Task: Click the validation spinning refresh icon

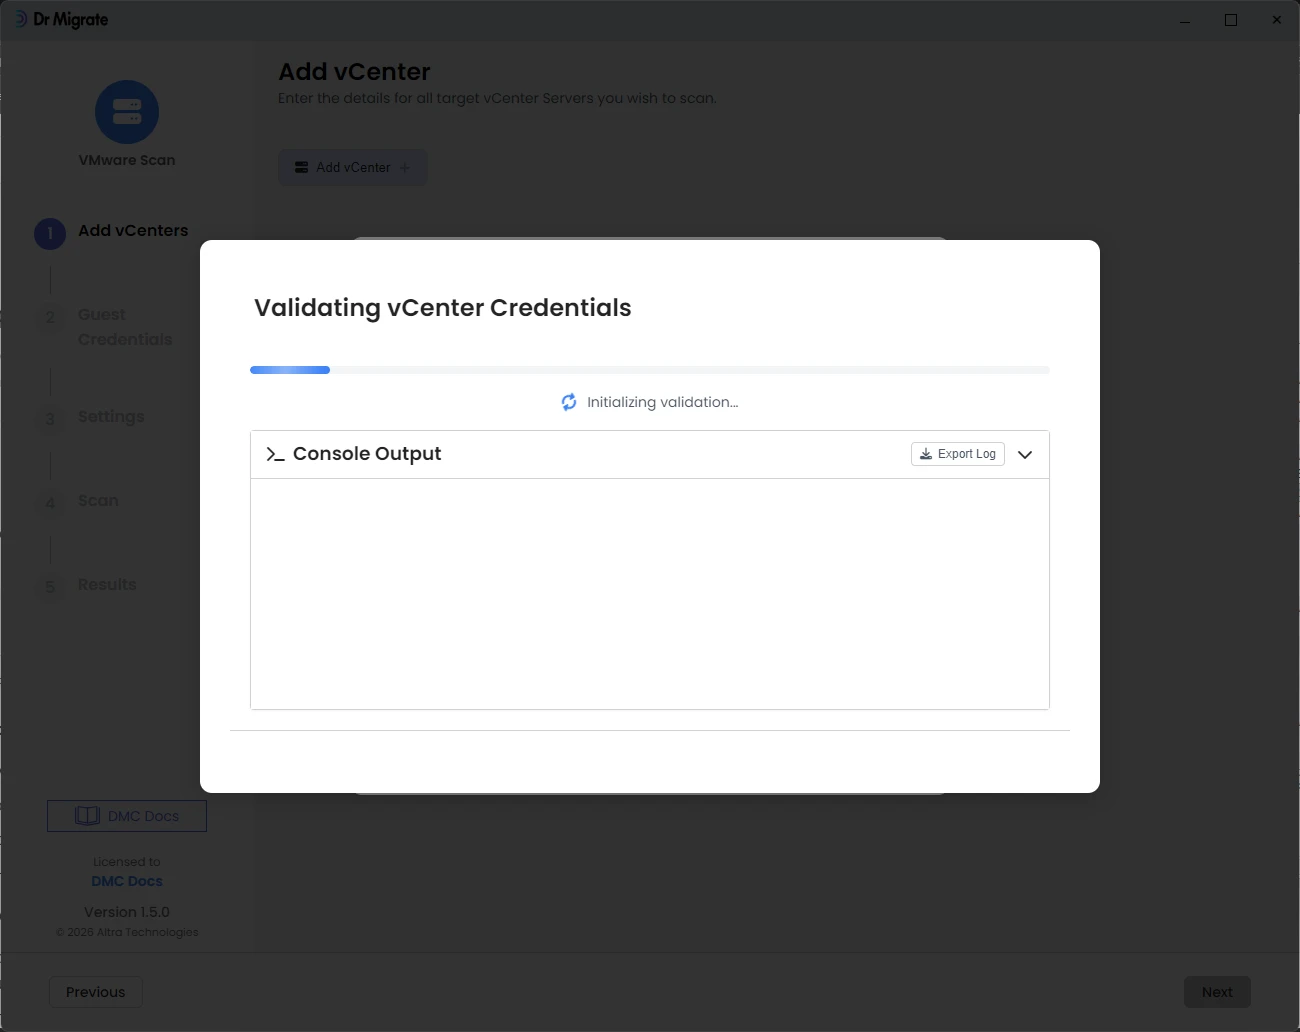Action: [x=569, y=402]
